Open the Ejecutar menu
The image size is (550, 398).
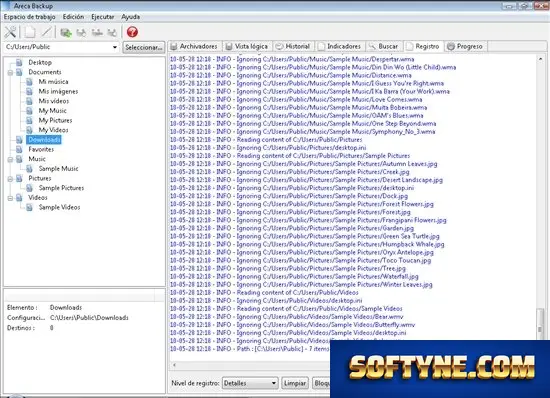pyautogui.click(x=102, y=16)
